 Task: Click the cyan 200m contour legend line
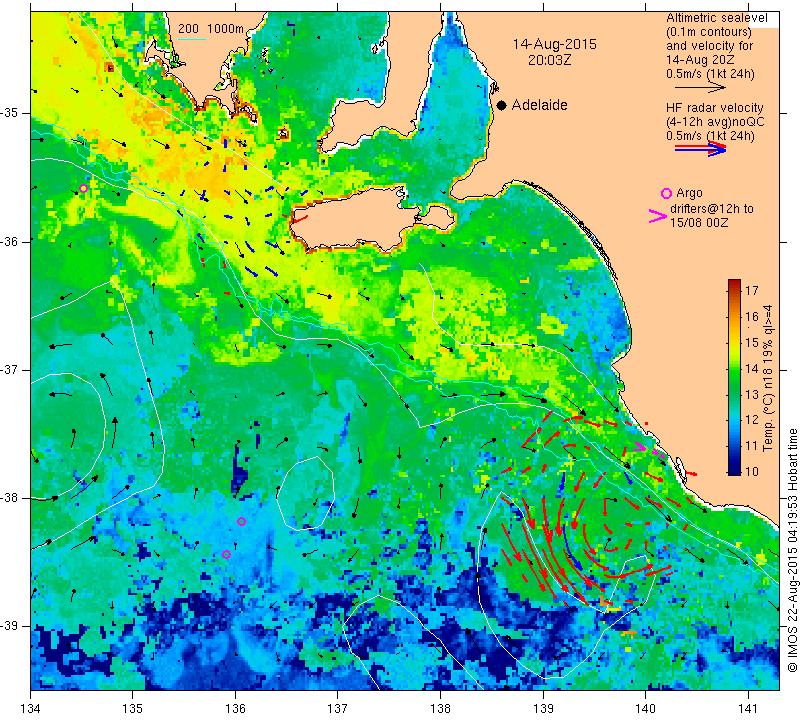coord(191,39)
